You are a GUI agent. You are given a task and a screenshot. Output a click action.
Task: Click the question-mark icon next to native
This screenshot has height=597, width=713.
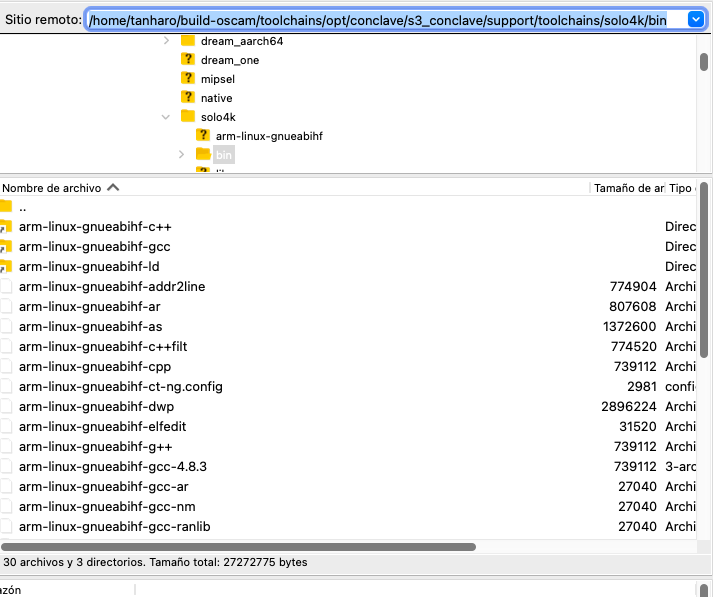(187, 97)
